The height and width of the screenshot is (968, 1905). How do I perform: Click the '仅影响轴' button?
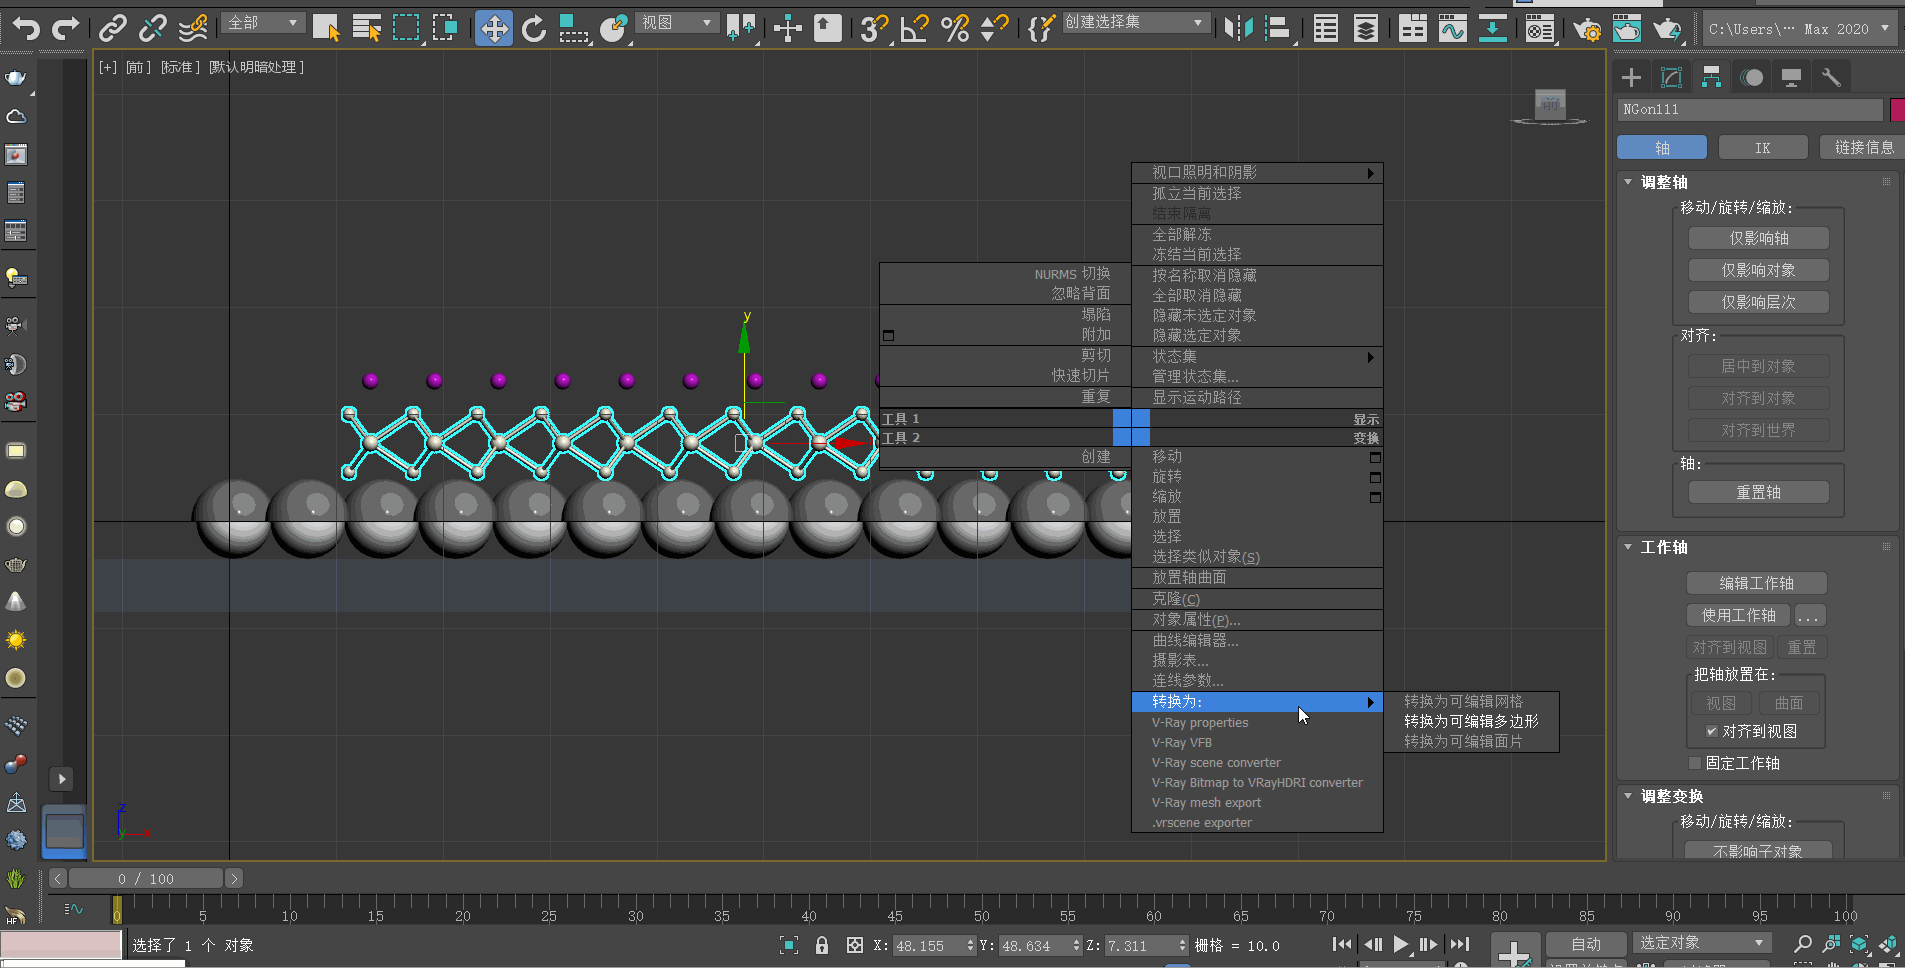point(1759,238)
